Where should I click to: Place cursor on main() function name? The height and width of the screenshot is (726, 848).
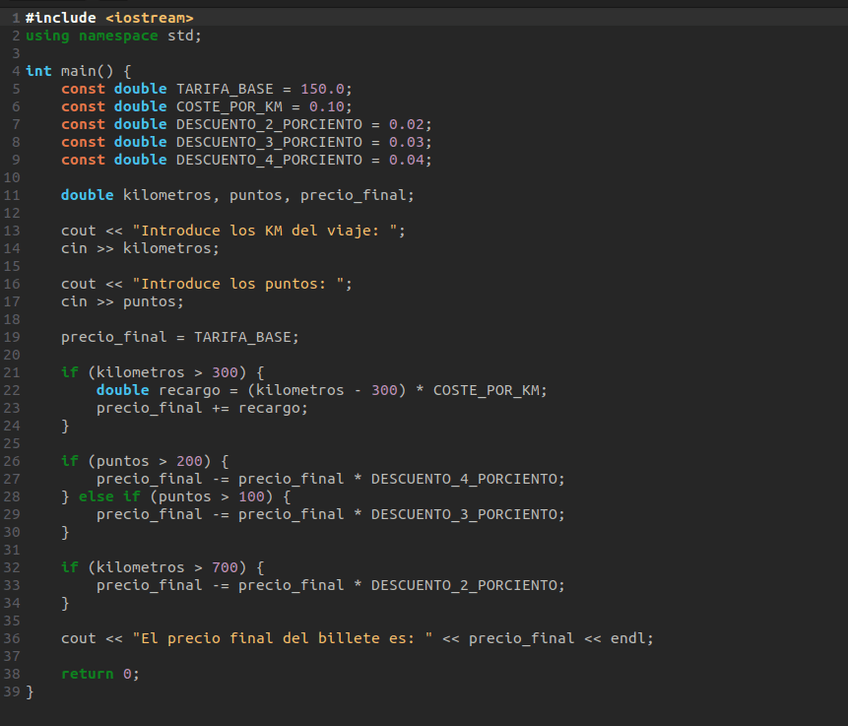[x=79, y=71]
